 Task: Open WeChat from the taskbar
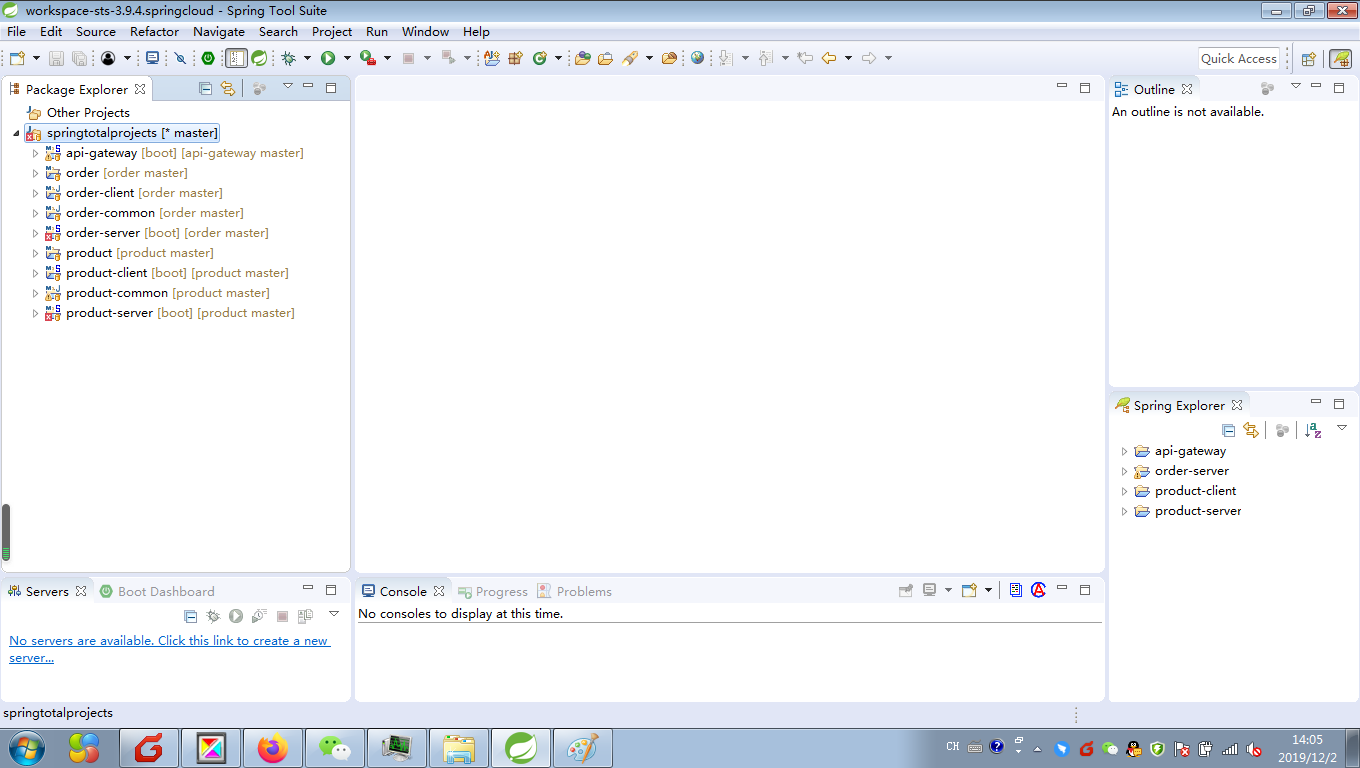[x=334, y=748]
